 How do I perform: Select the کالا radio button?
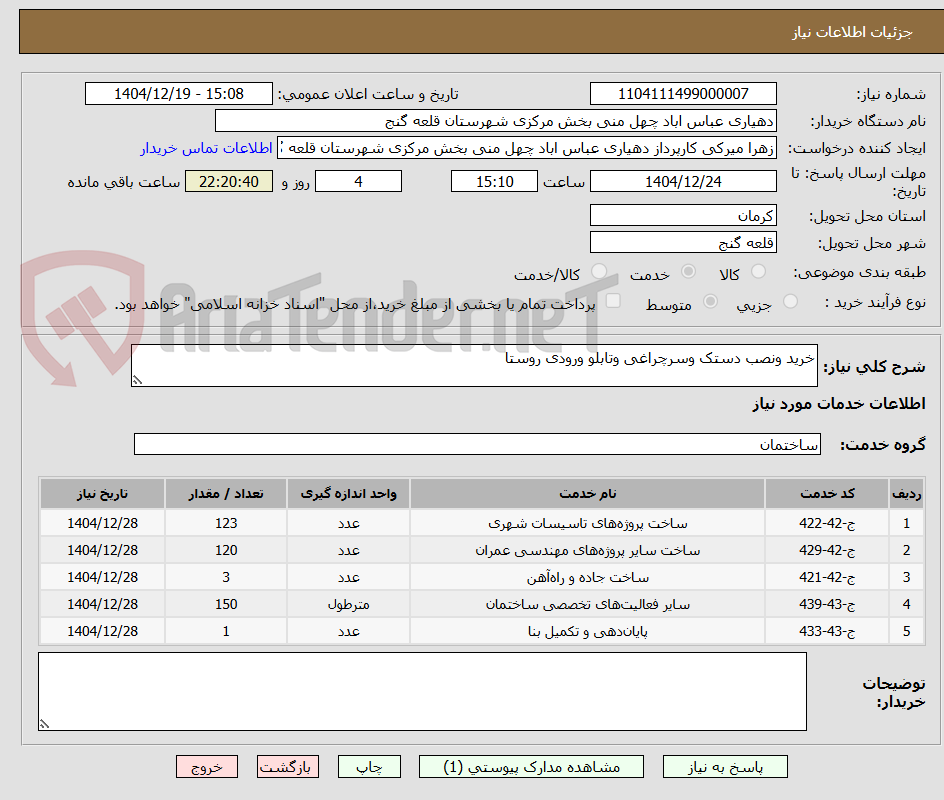point(759,272)
